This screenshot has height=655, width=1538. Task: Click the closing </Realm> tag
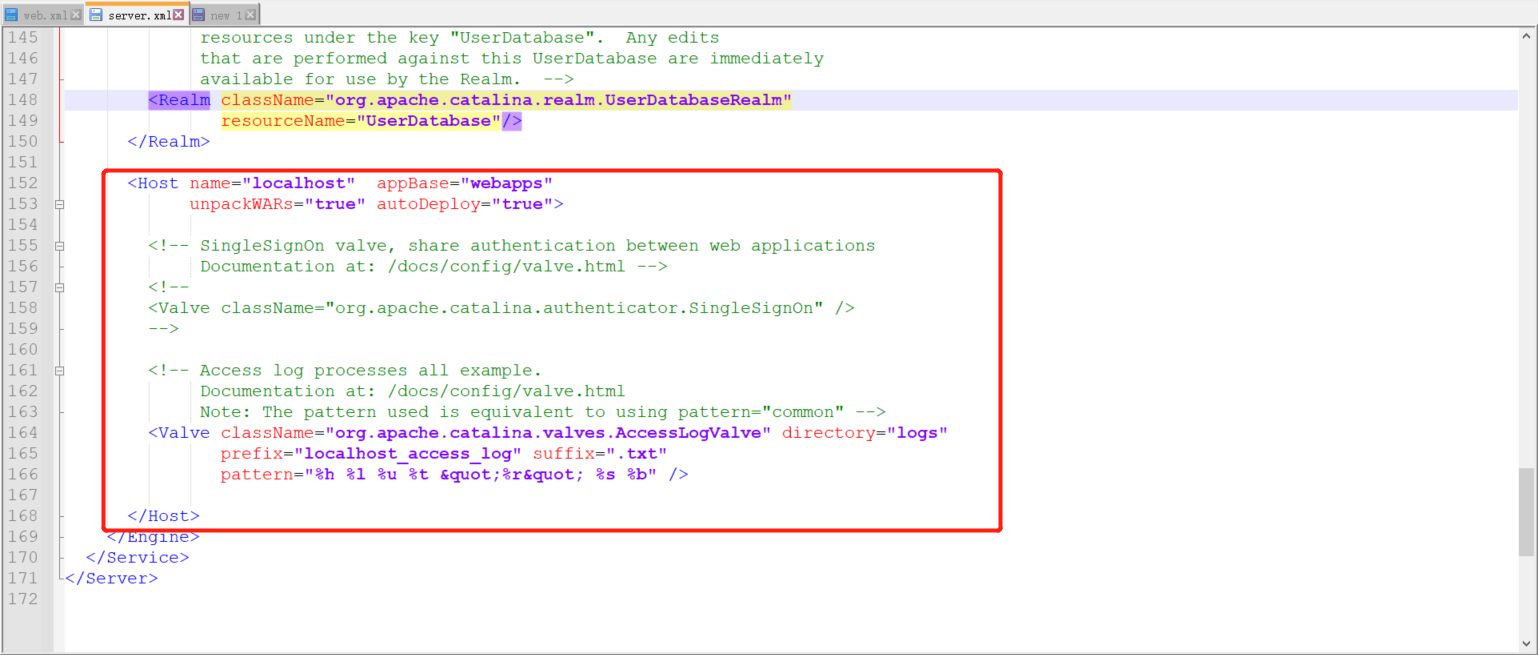coord(169,142)
